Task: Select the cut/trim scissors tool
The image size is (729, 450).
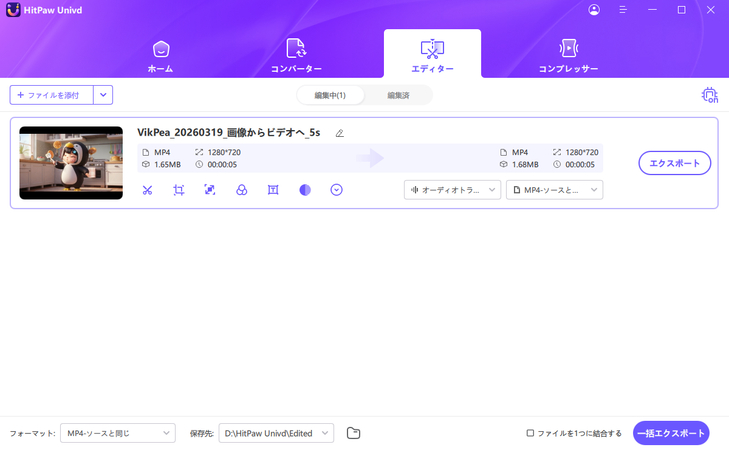Action: [147, 190]
